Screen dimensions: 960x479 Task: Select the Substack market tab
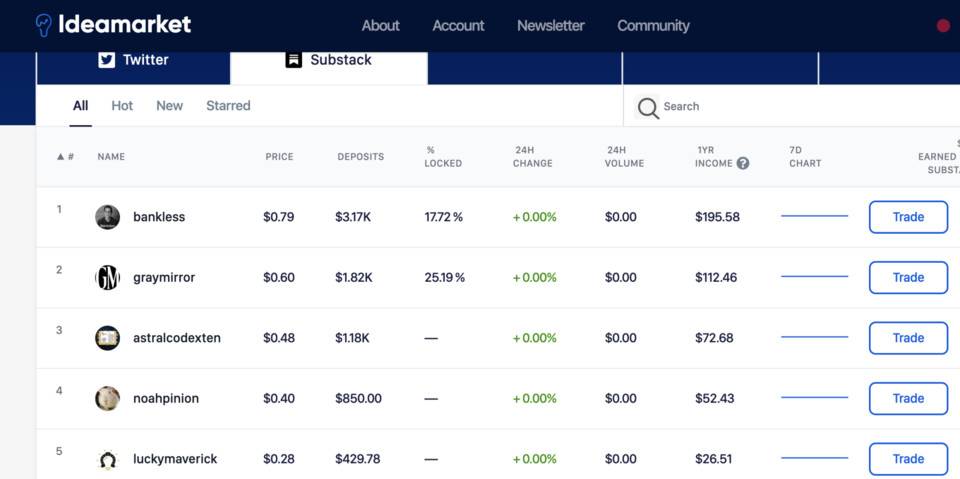pos(329,60)
